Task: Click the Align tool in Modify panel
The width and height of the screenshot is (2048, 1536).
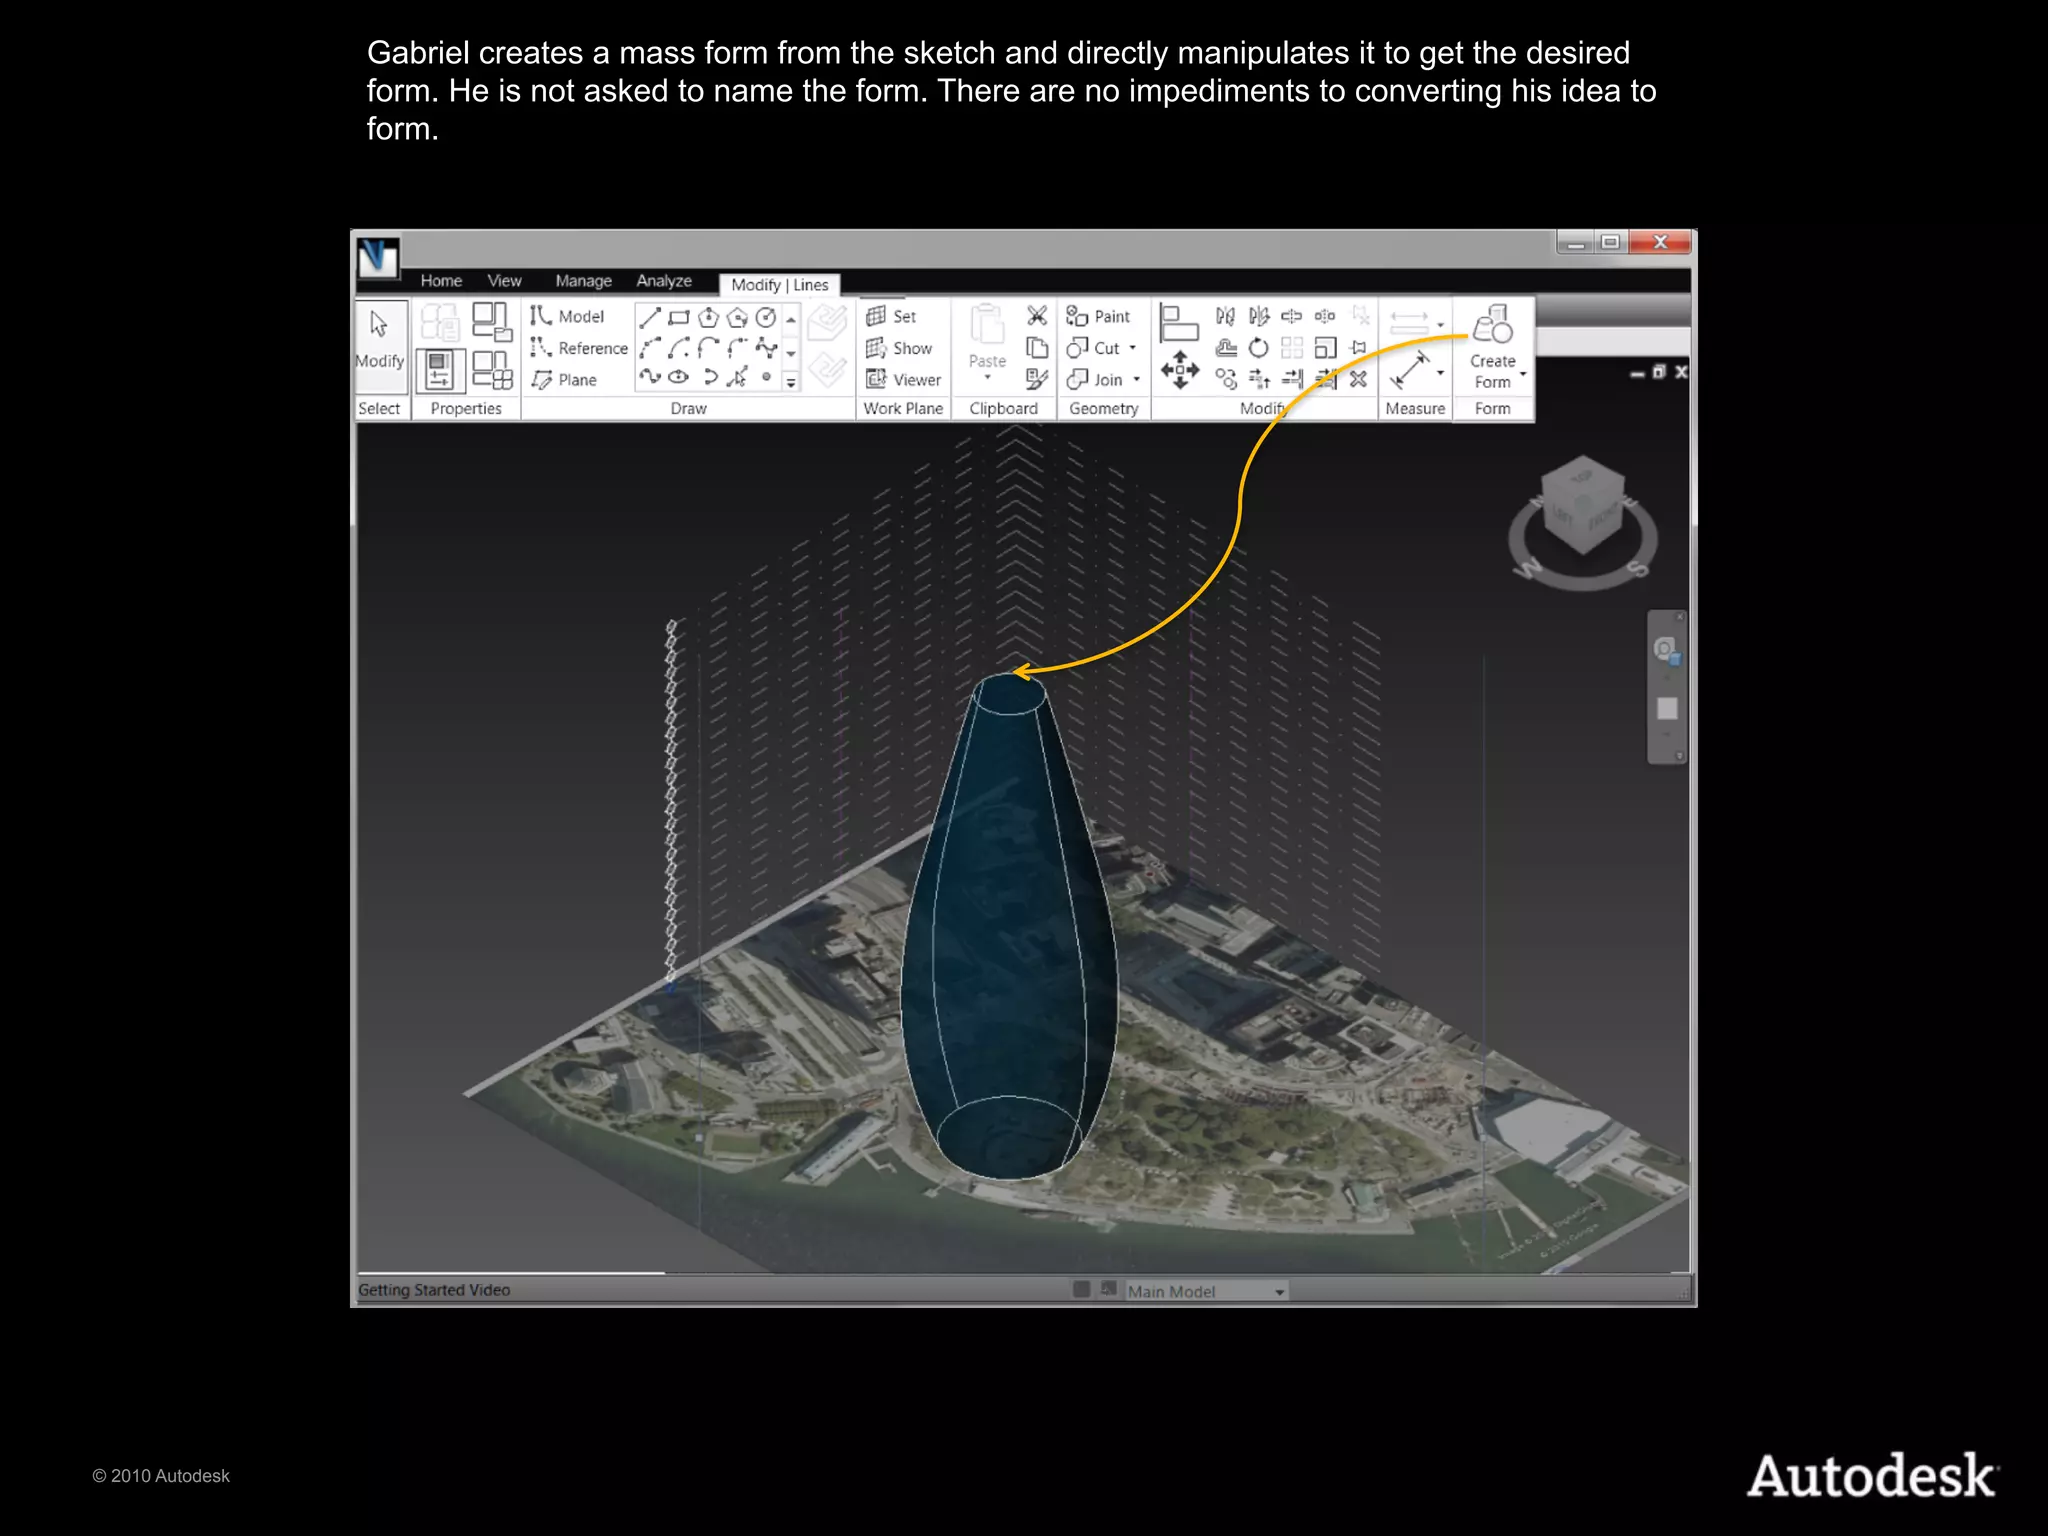Action: [x=1179, y=323]
